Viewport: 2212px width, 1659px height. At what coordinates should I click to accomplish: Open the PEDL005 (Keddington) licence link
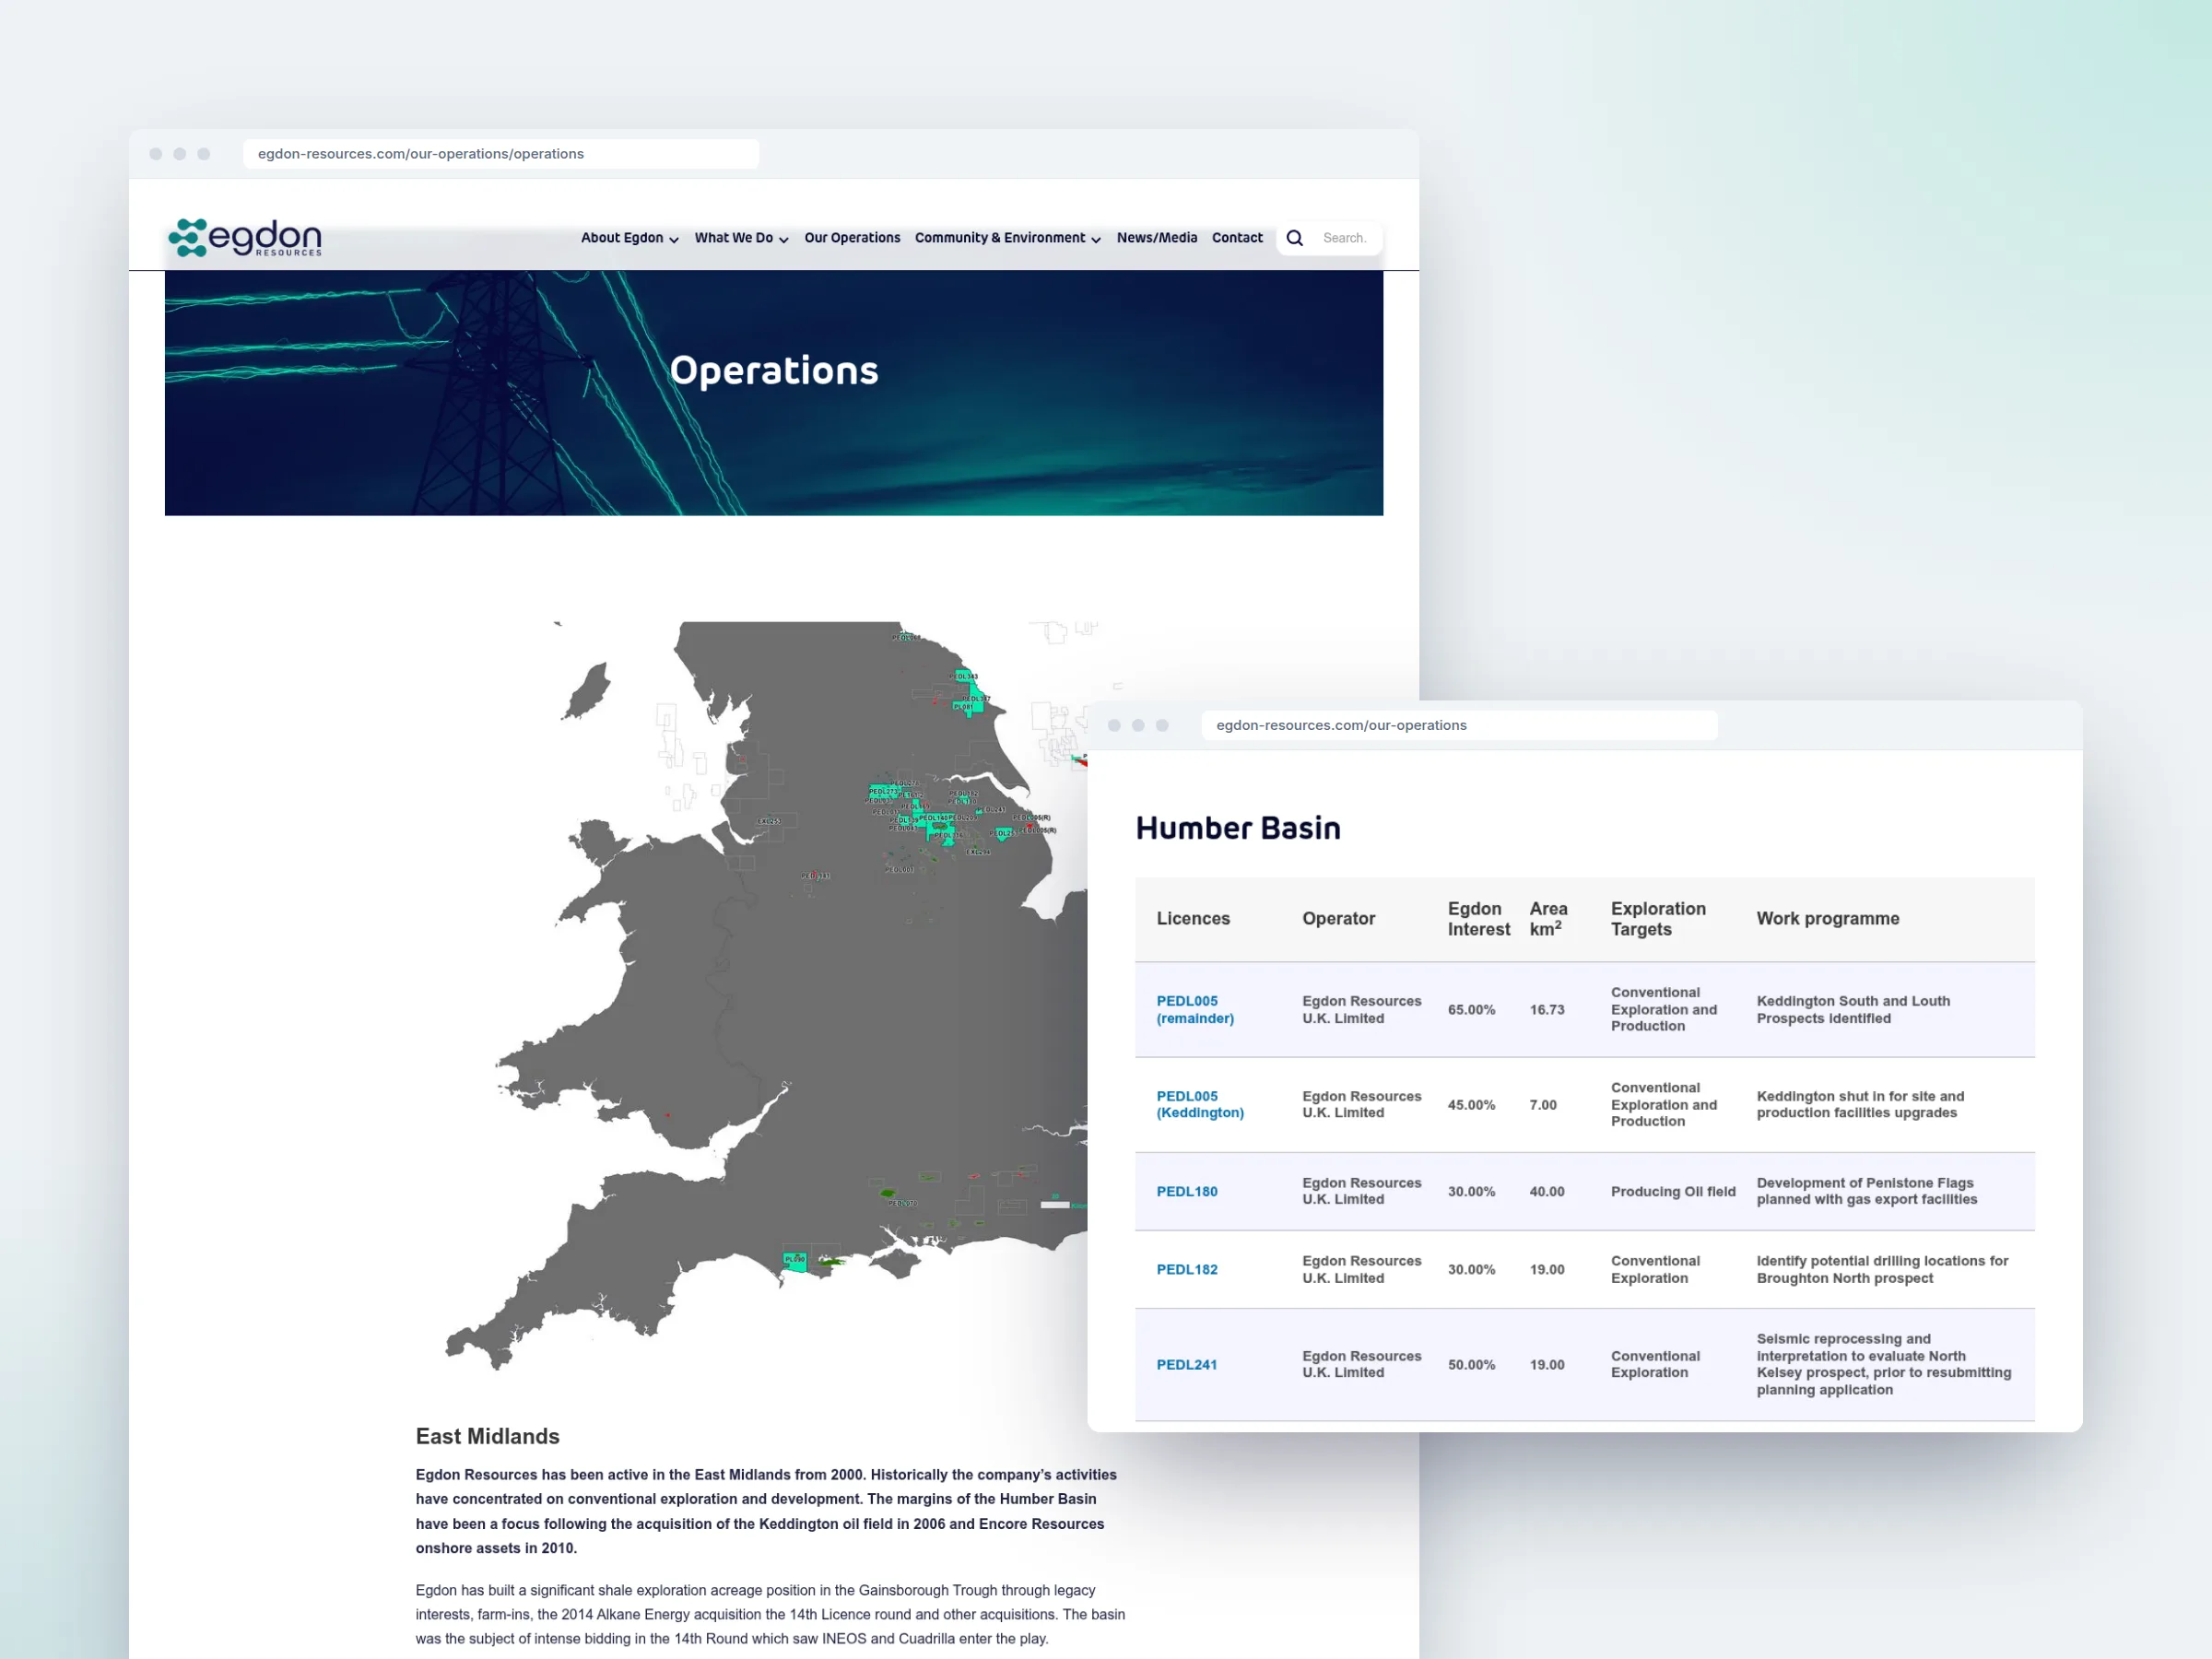[x=1200, y=1105]
